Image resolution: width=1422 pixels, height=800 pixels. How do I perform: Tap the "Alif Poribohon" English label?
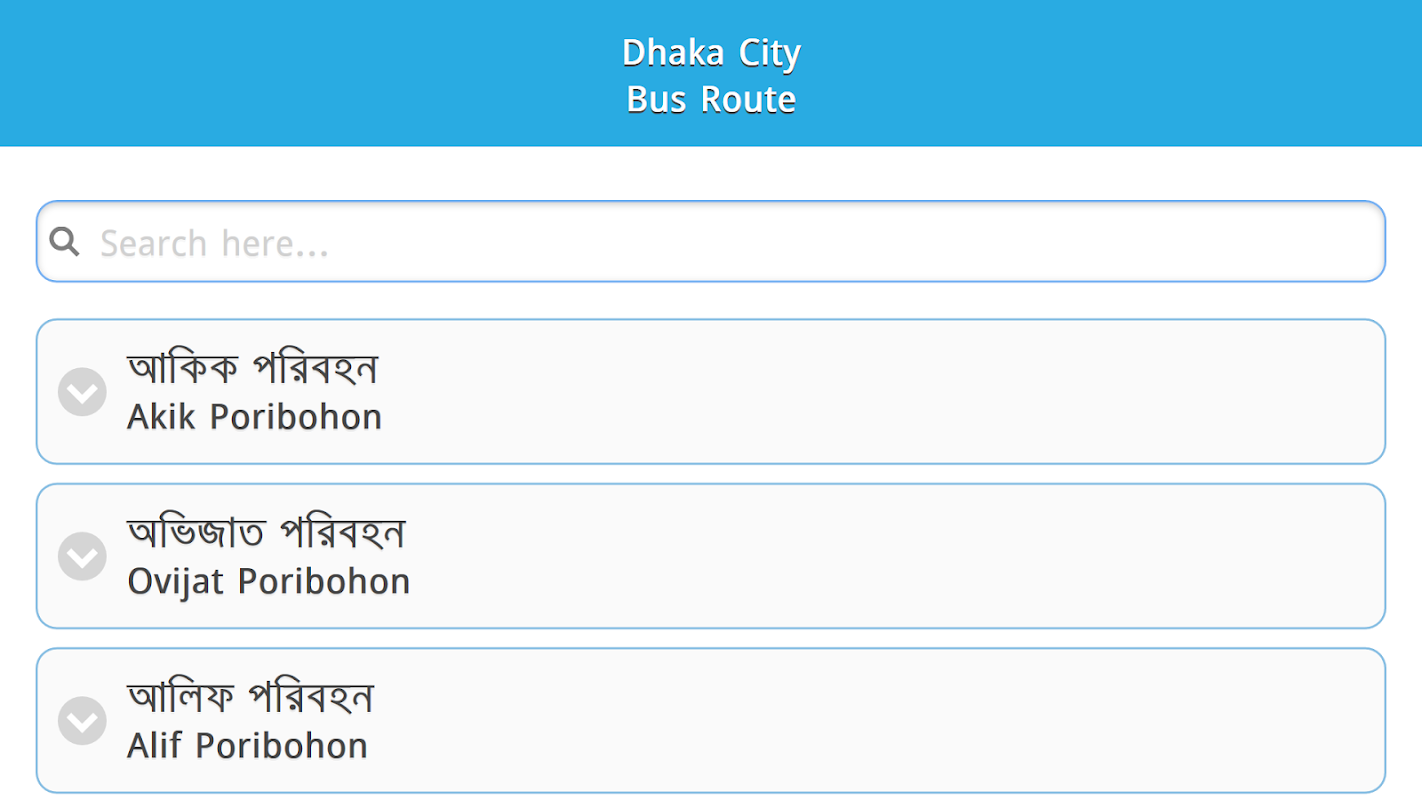coord(247,745)
